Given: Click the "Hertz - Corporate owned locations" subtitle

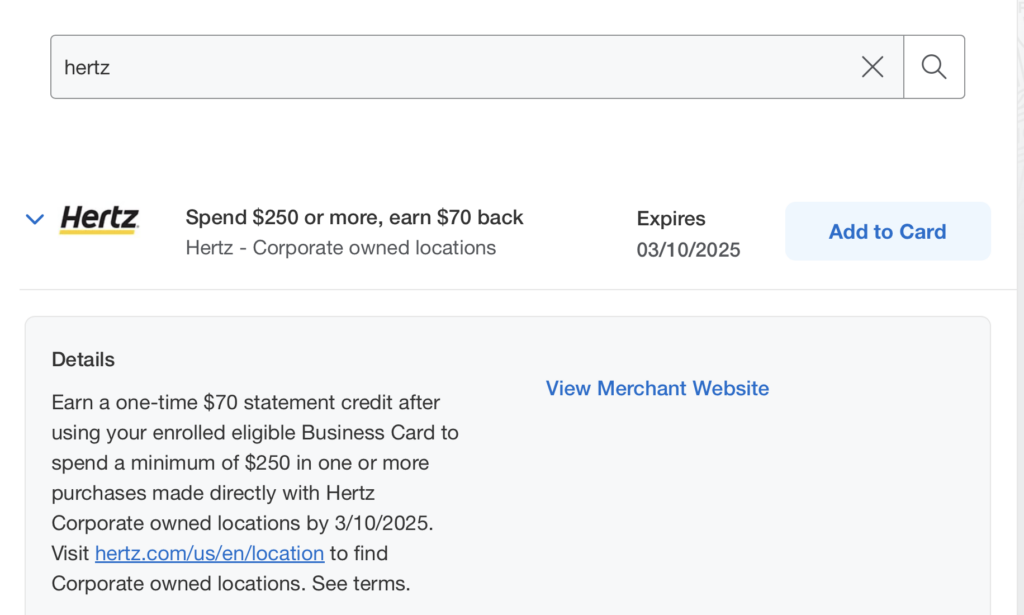Looking at the screenshot, I should [341, 248].
